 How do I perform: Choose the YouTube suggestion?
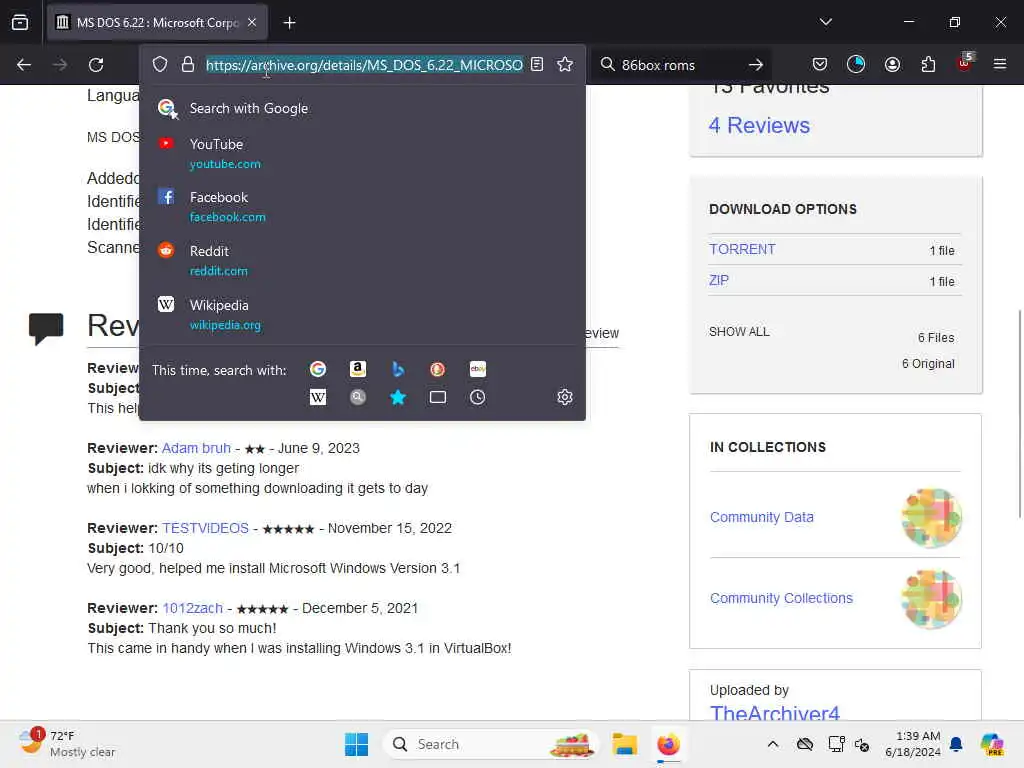362,153
